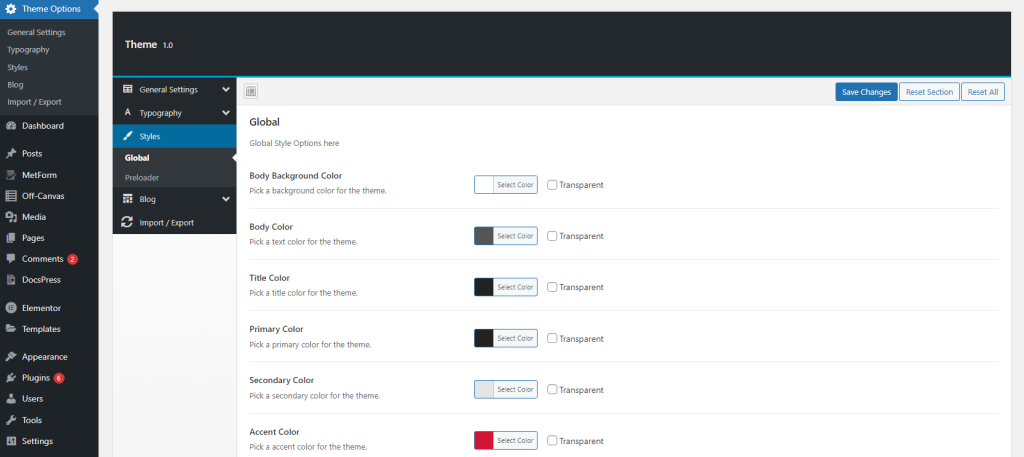Click Select Color for Secondary Color
1024x457 pixels.
point(515,390)
